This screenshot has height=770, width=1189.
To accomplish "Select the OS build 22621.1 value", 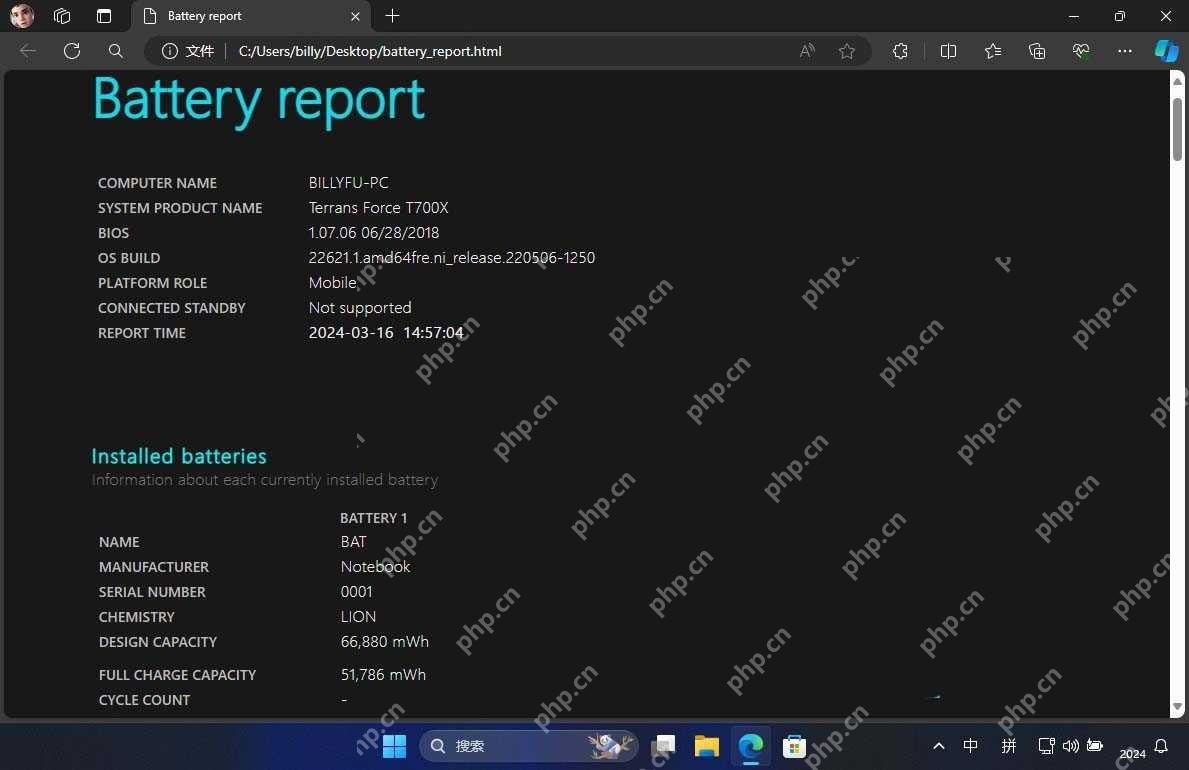I will 451,258.
